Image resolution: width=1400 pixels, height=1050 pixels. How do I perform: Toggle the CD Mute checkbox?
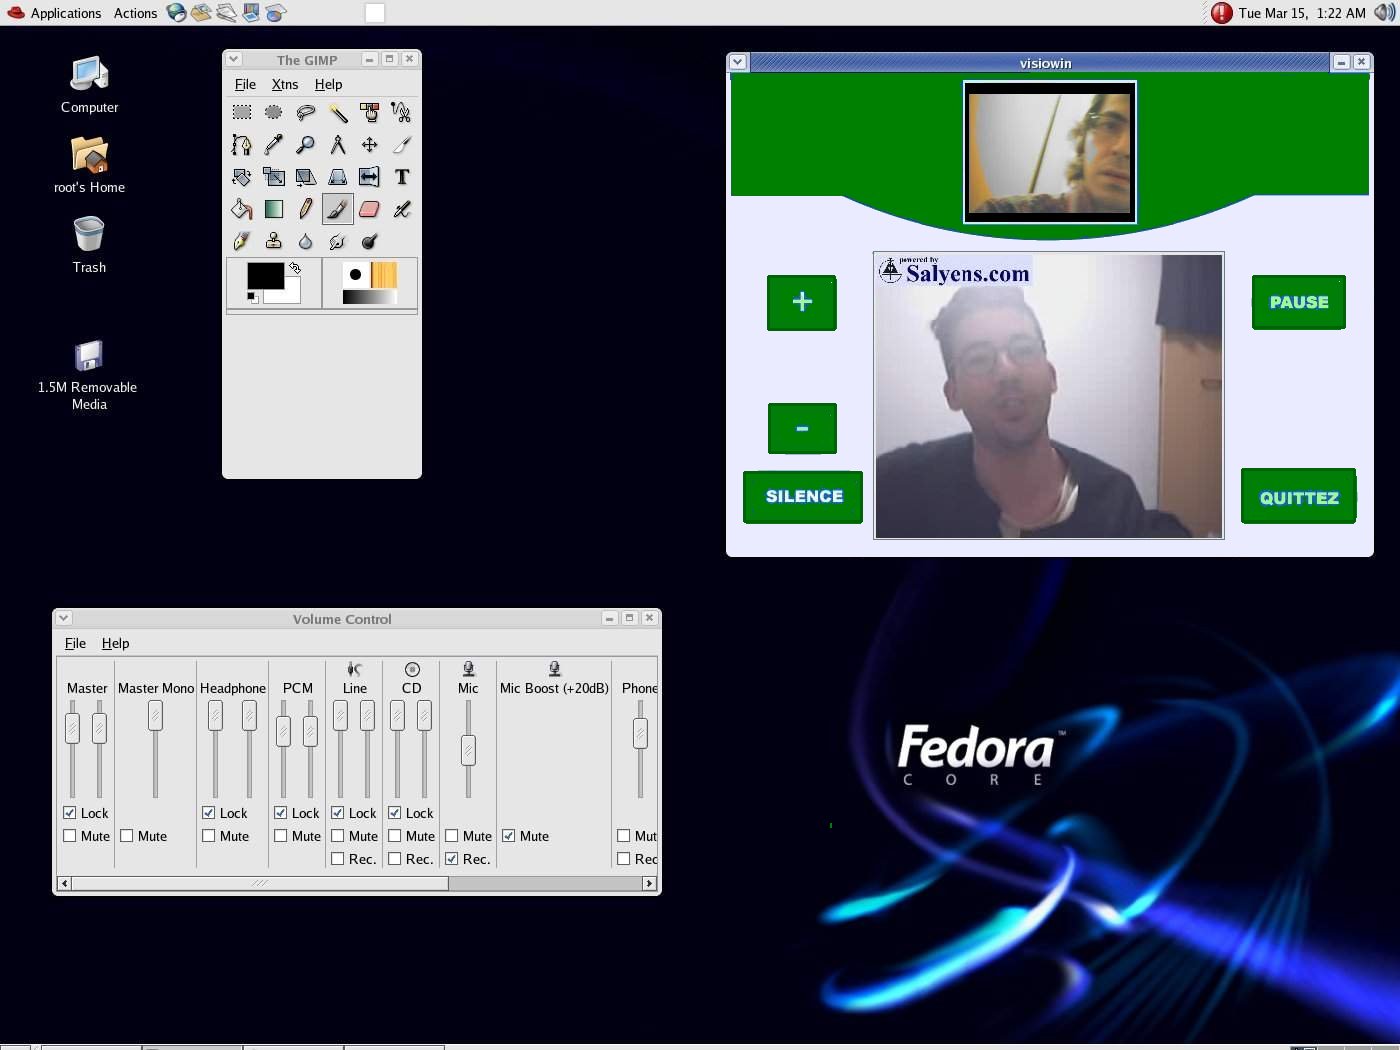tap(395, 836)
